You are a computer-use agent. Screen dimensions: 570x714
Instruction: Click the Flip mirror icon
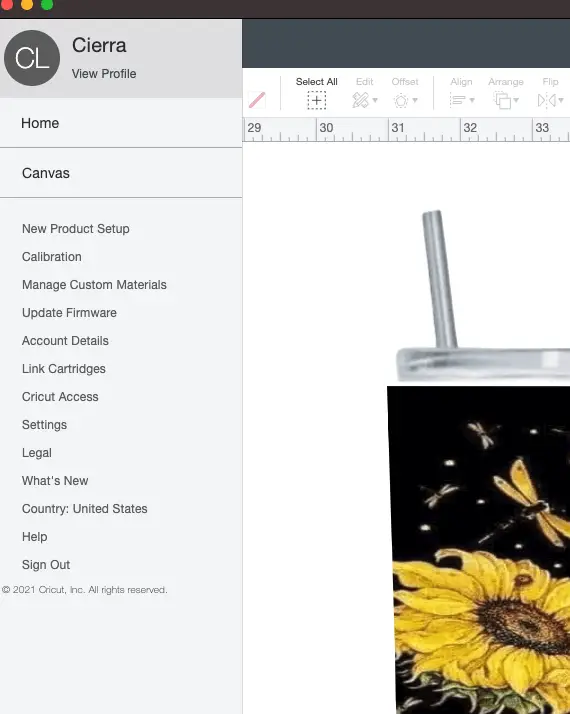tap(546, 100)
